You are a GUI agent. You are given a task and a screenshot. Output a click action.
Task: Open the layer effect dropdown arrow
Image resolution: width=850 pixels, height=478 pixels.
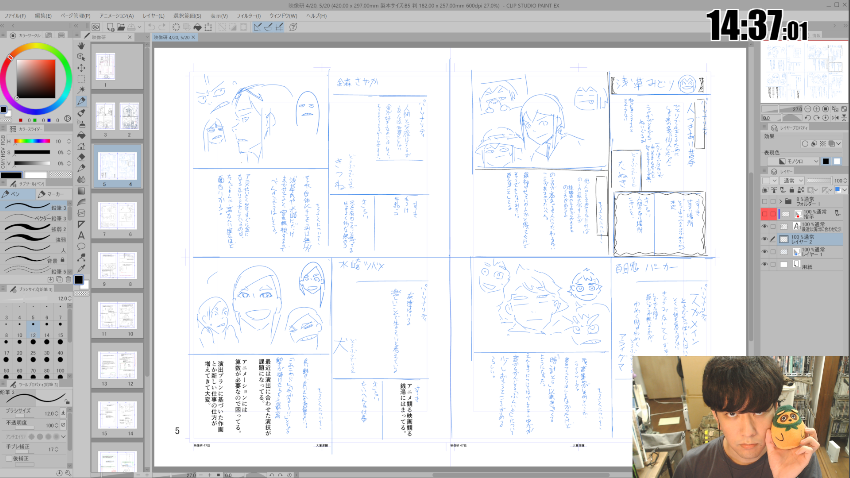tap(839, 144)
